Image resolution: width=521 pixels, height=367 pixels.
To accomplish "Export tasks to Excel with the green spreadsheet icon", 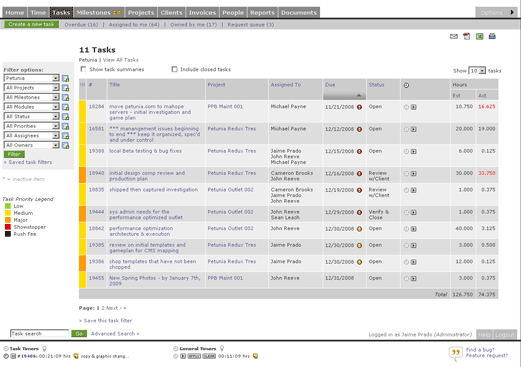I will 479,36.
